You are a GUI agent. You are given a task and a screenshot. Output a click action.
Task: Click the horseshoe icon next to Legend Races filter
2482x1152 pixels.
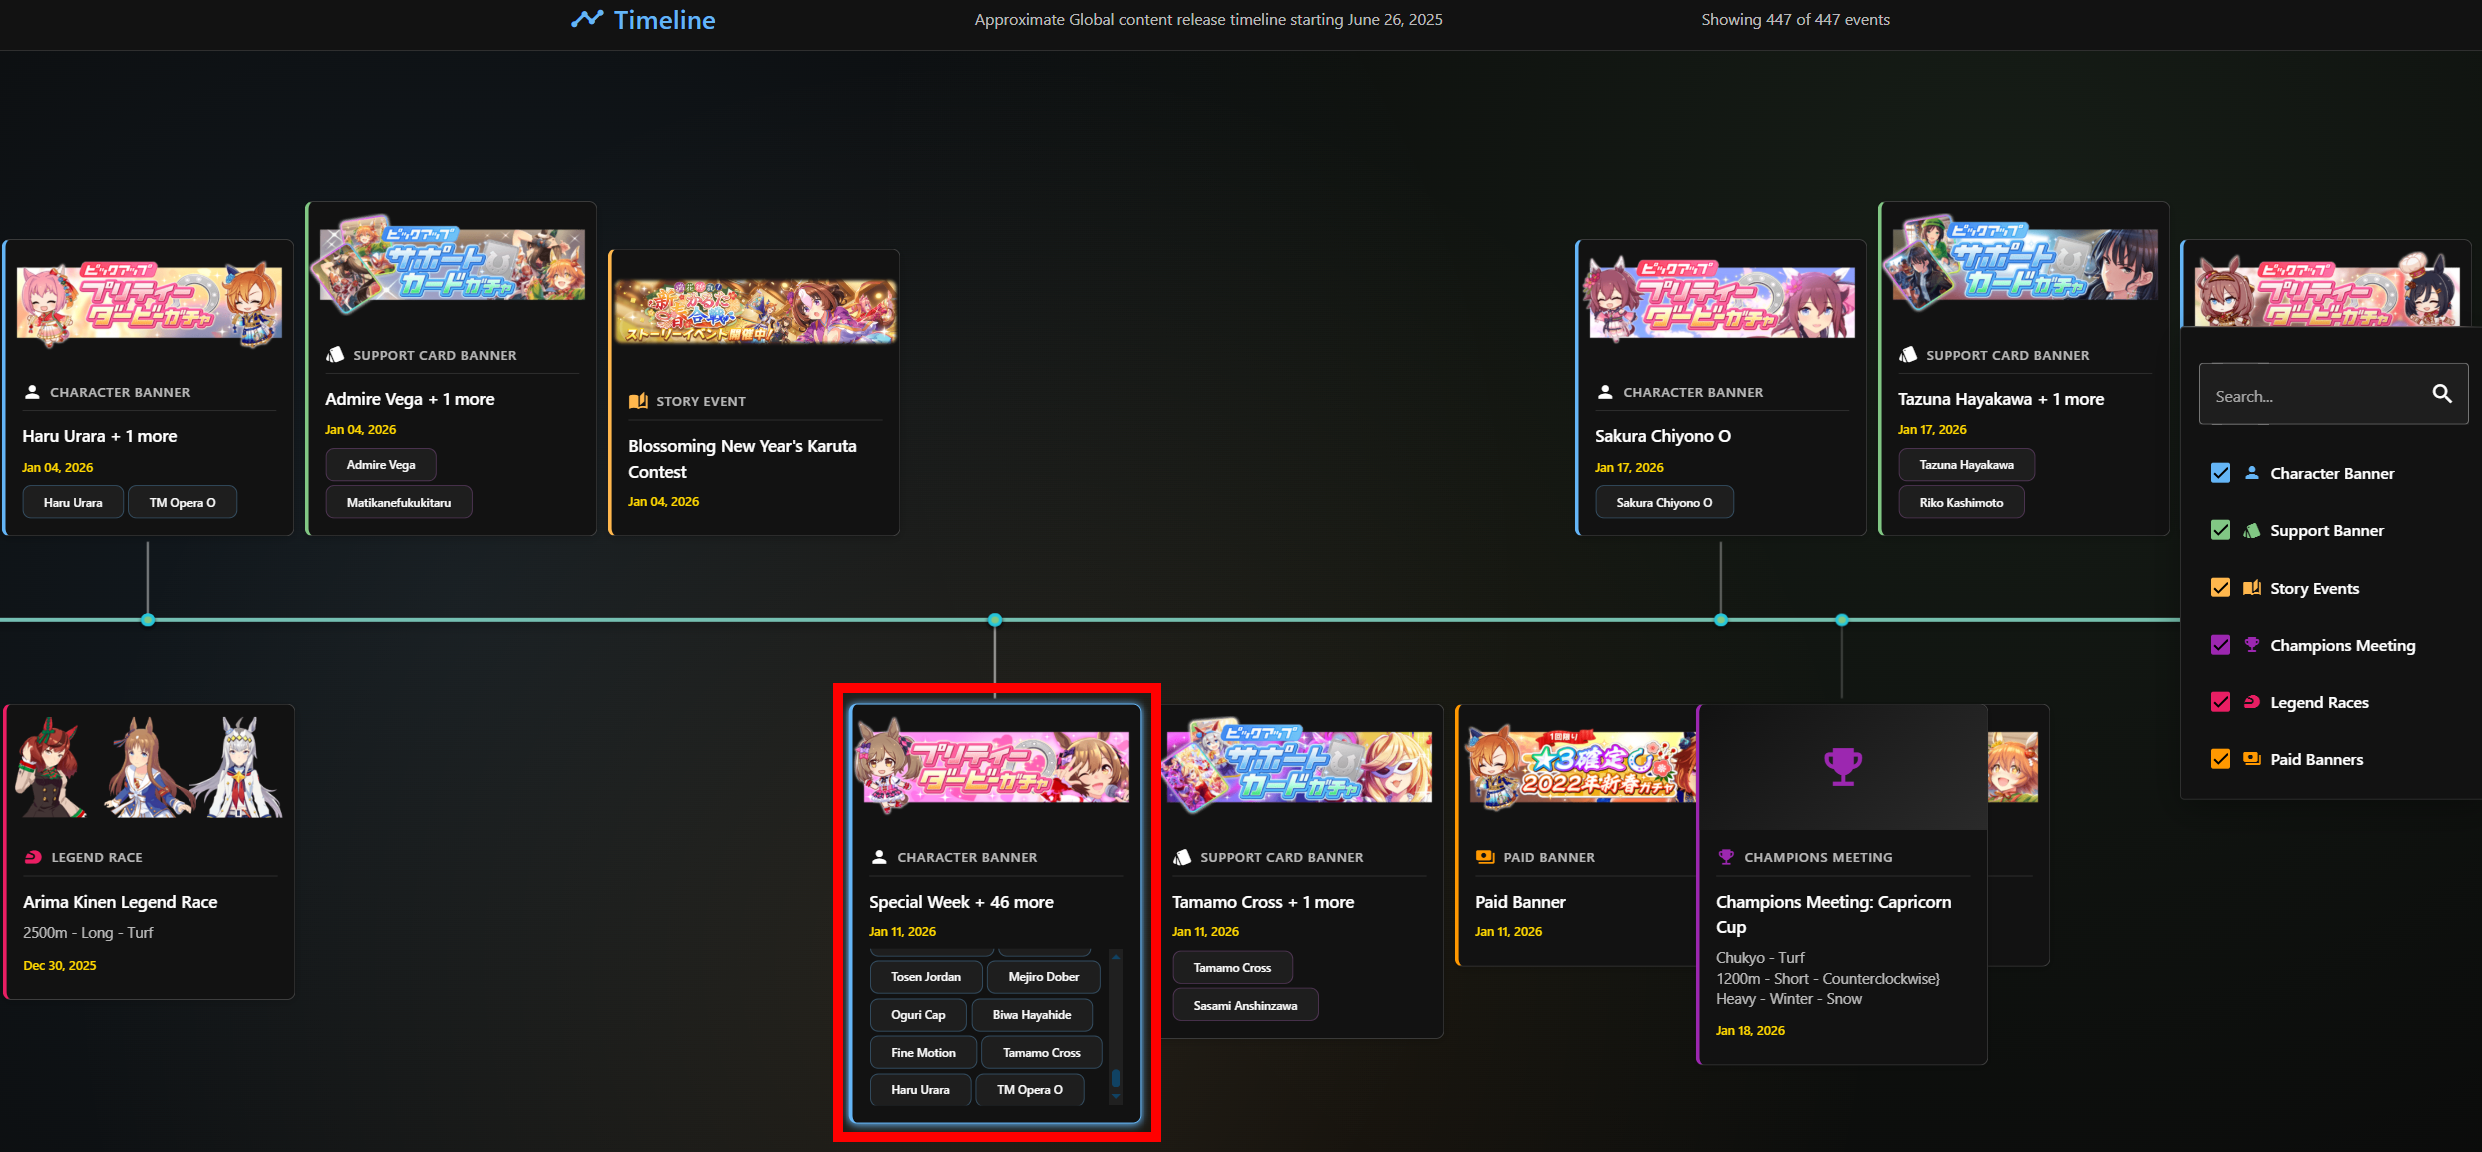[2251, 702]
